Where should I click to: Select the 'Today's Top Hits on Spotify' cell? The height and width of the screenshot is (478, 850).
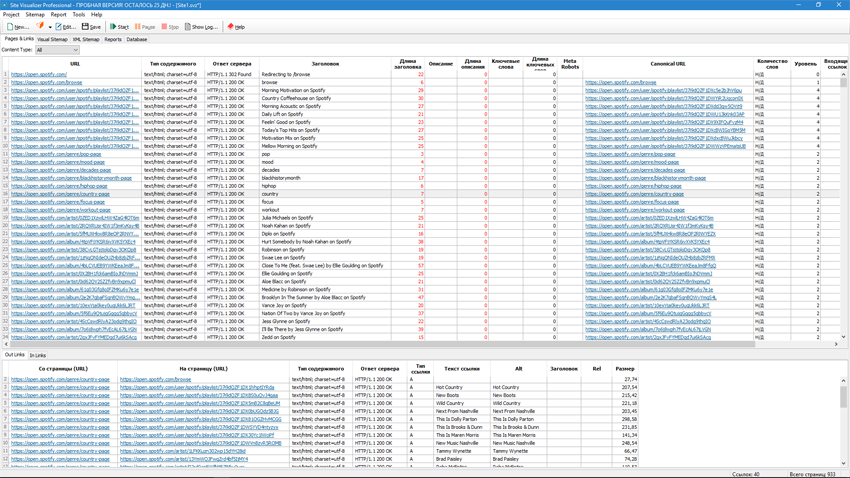point(325,130)
